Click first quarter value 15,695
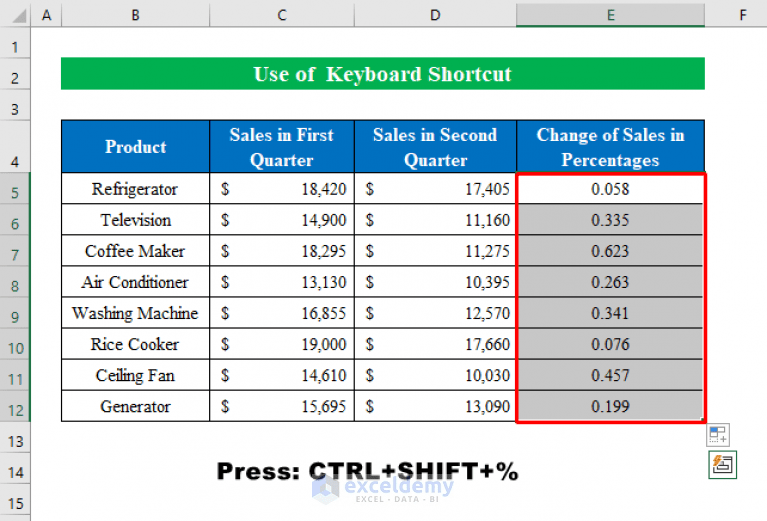The height and width of the screenshot is (521, 767). (x=282, y=406)
